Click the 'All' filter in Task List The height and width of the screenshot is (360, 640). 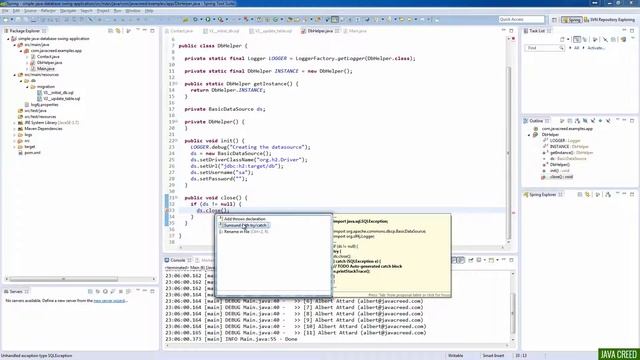[576, 48]
